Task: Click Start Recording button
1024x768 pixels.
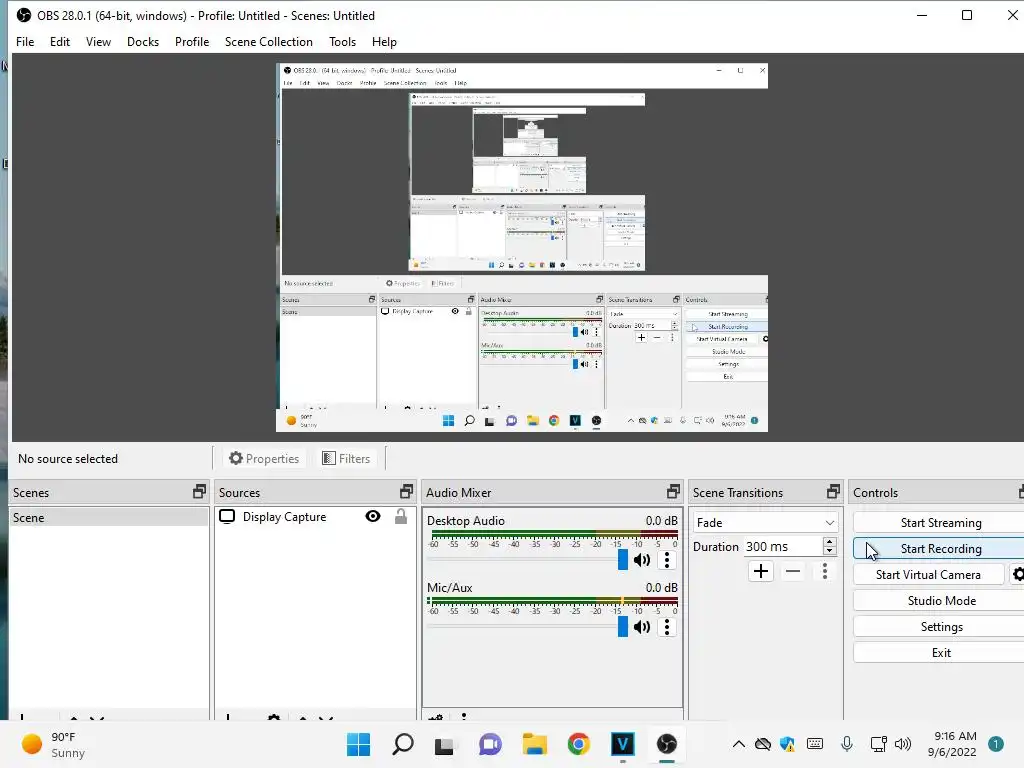Action: tap(940, 549)
